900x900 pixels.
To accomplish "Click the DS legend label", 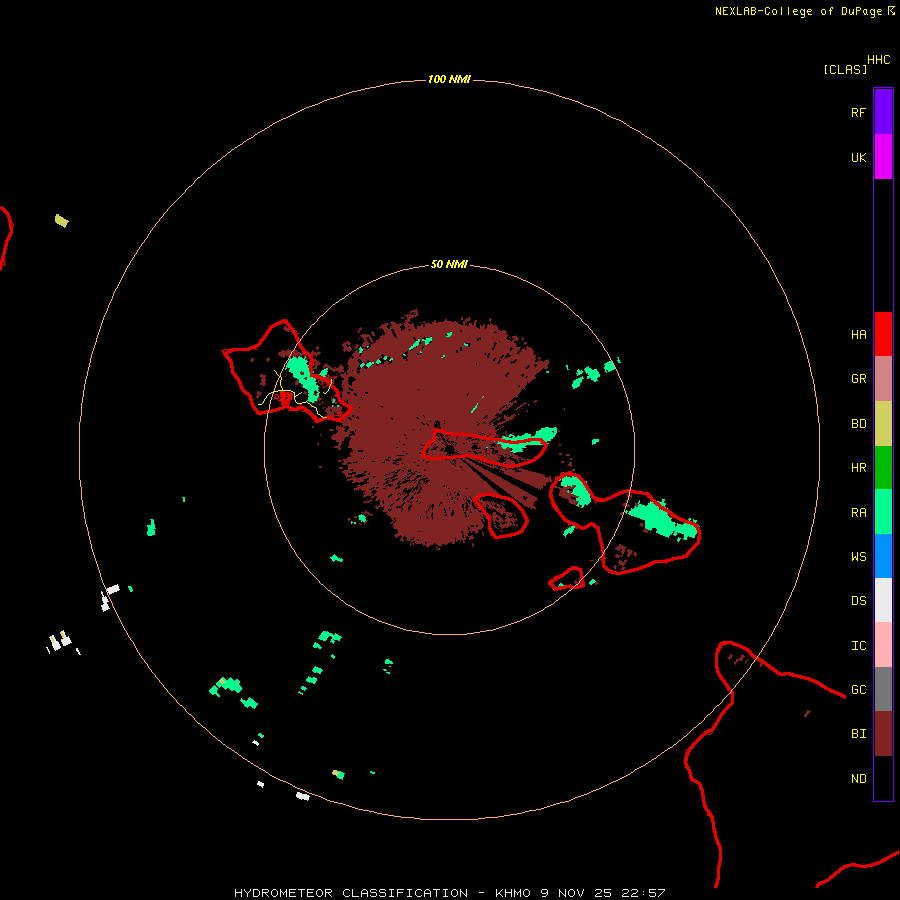I will 858,601.
